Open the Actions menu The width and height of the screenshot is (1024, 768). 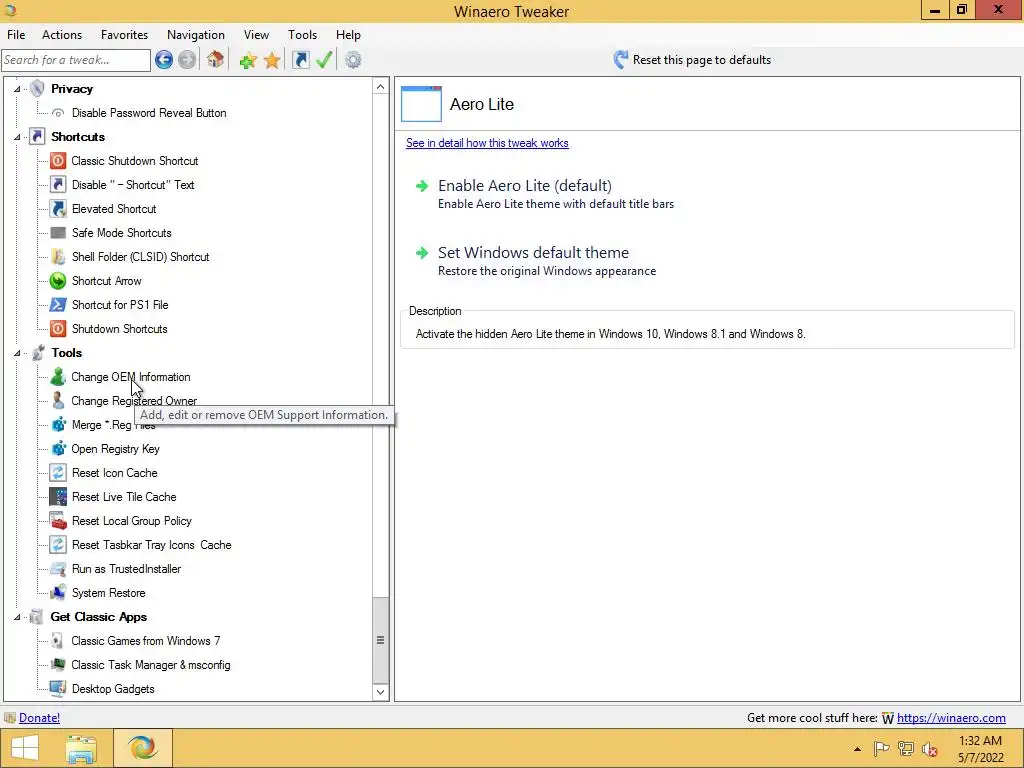tap(62, 35)
